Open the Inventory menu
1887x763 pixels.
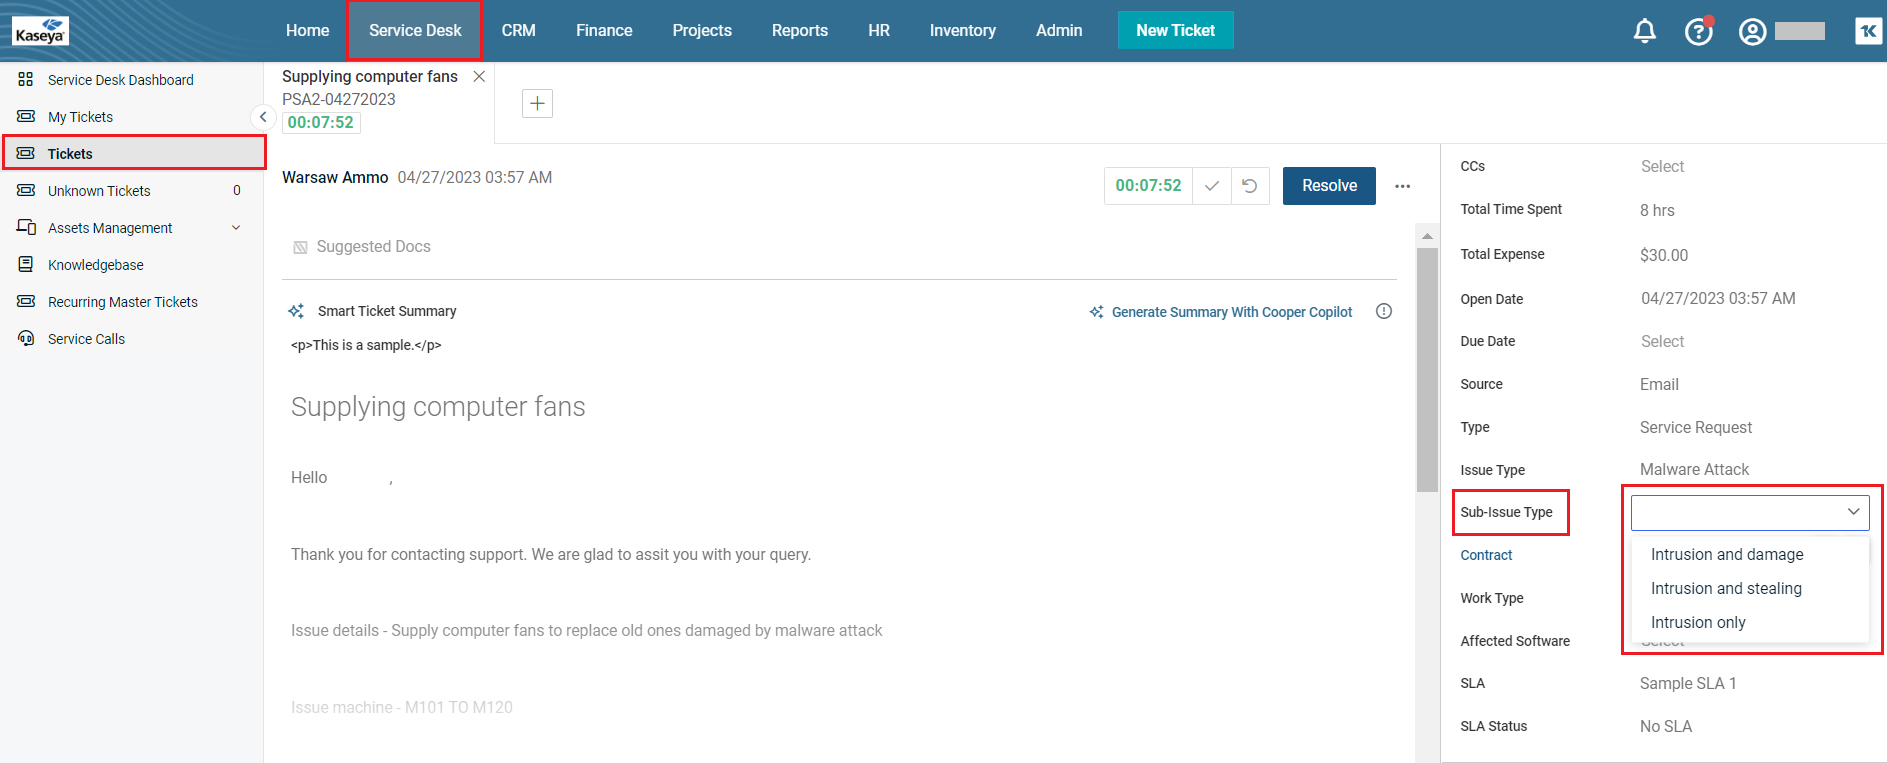click(x=962, y=31)
